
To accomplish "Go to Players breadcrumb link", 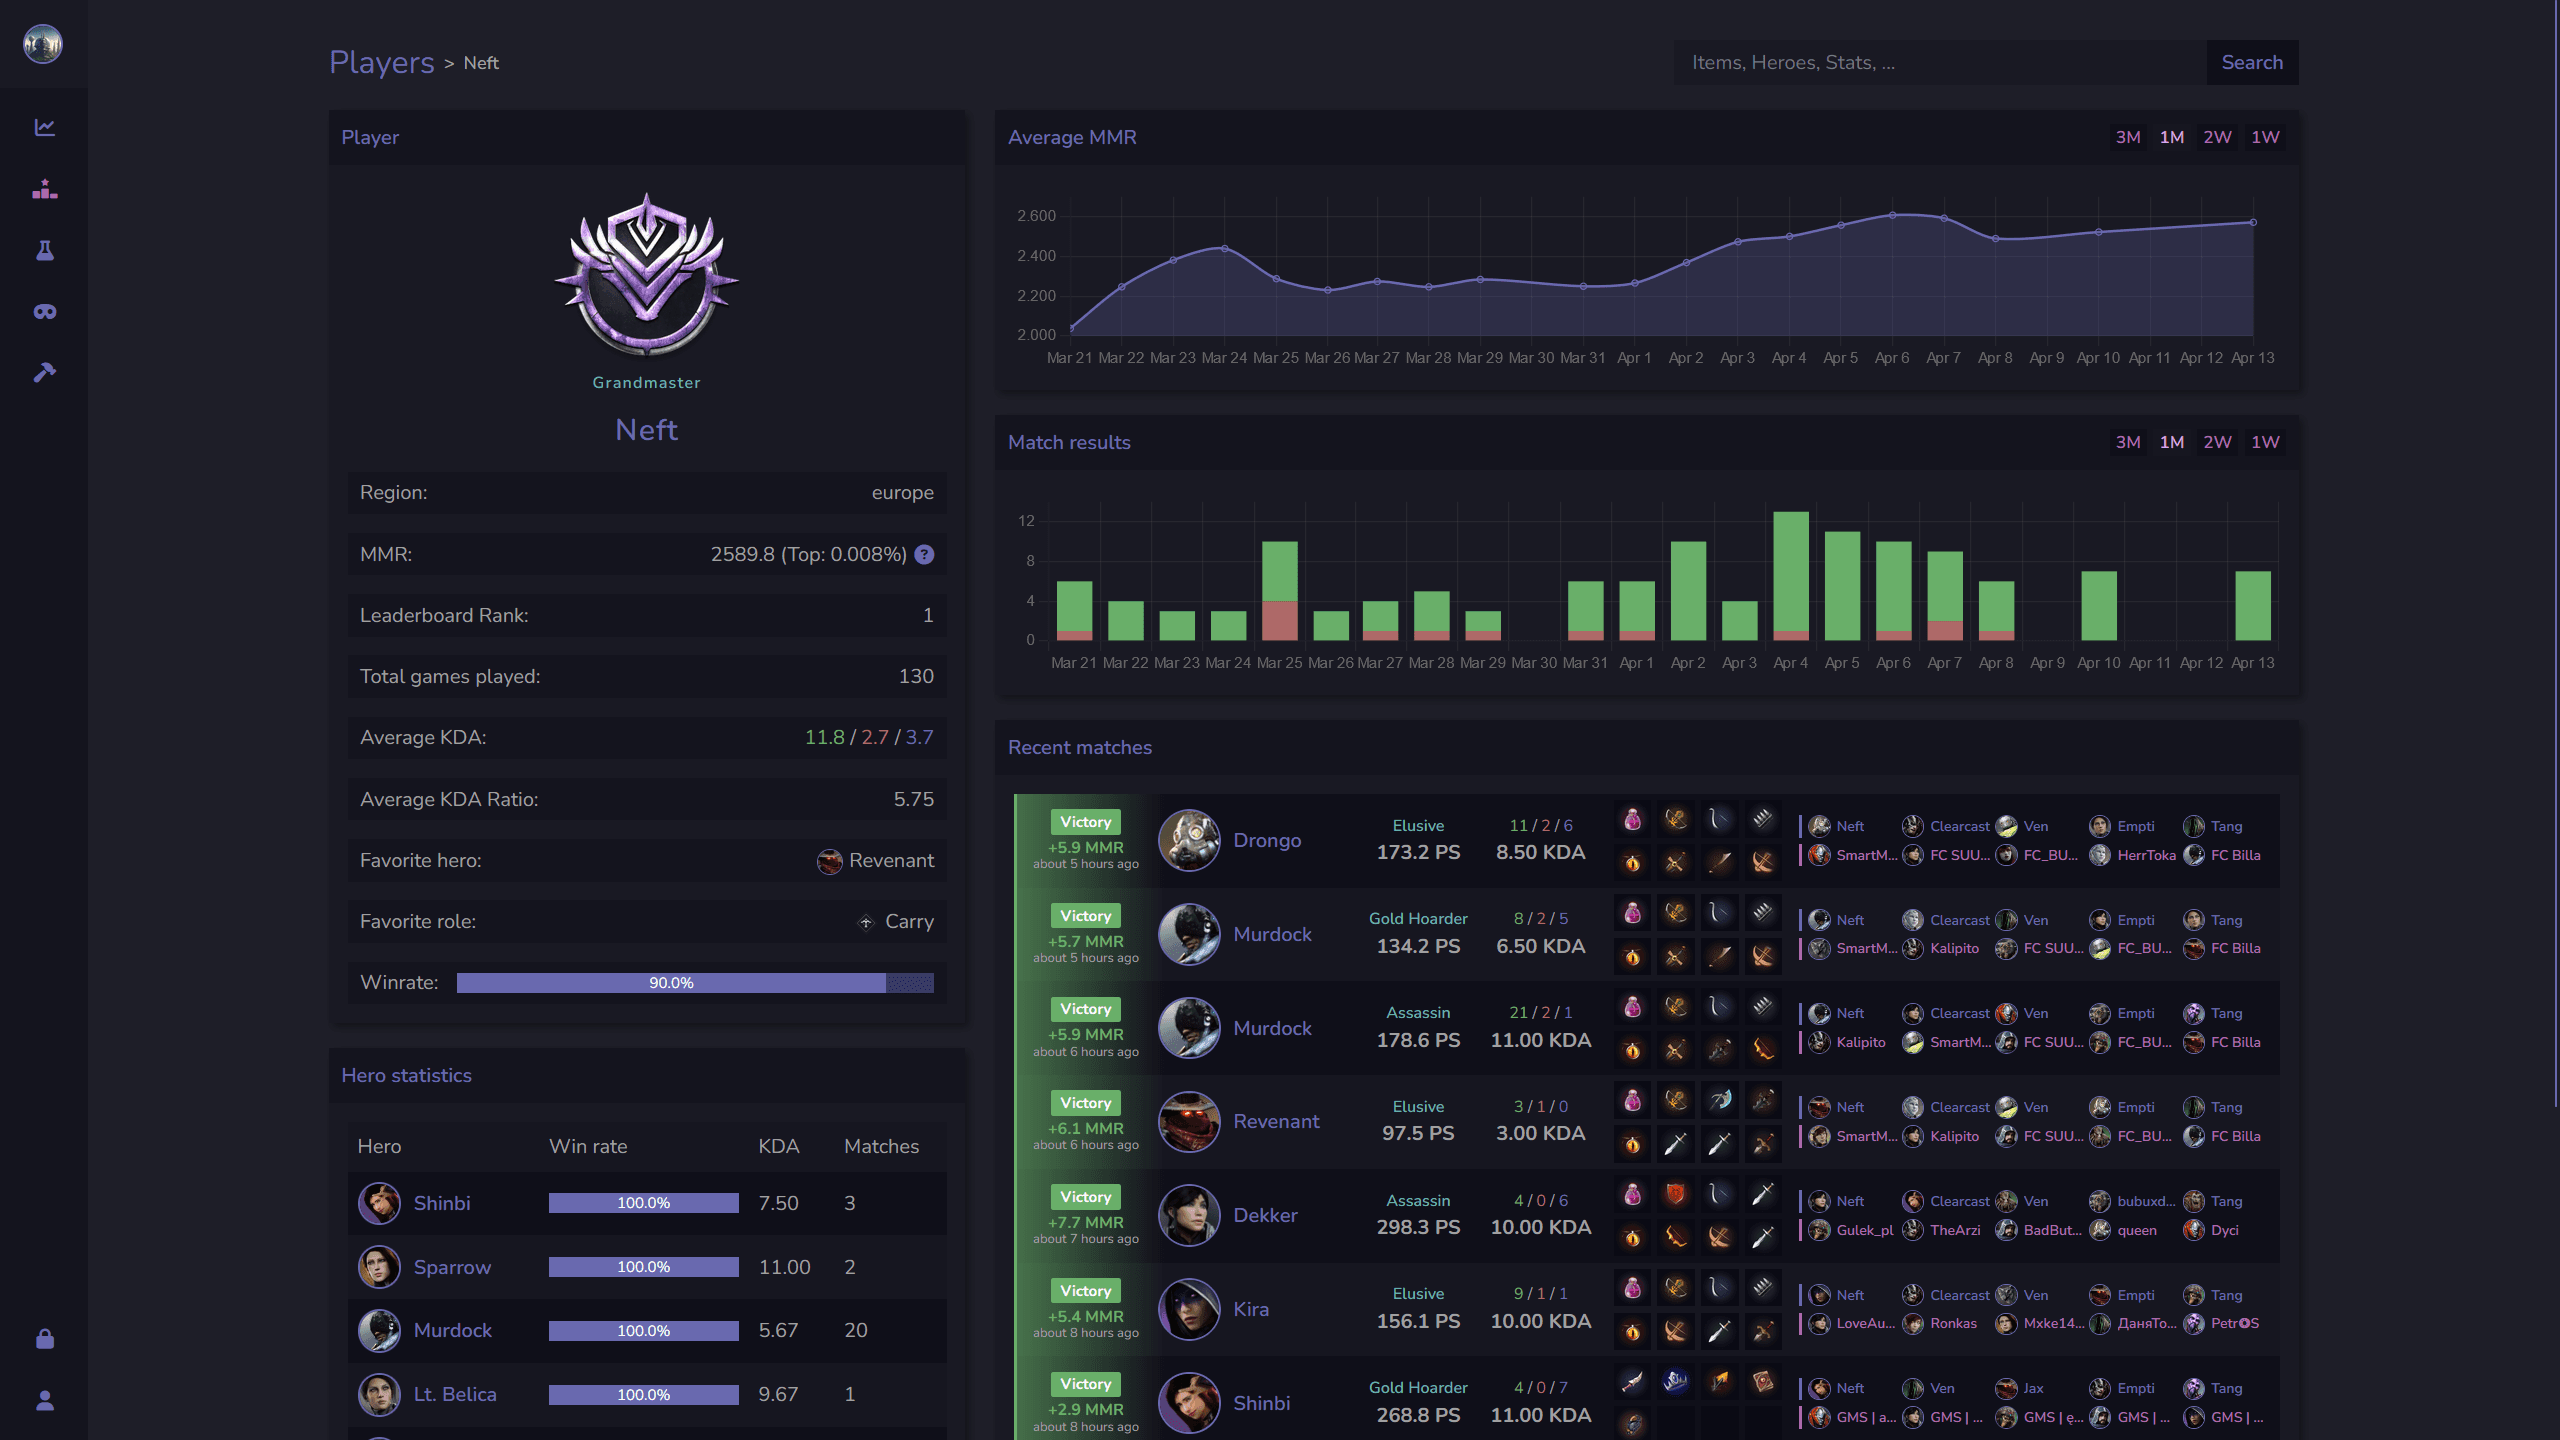I will point(381,62).
